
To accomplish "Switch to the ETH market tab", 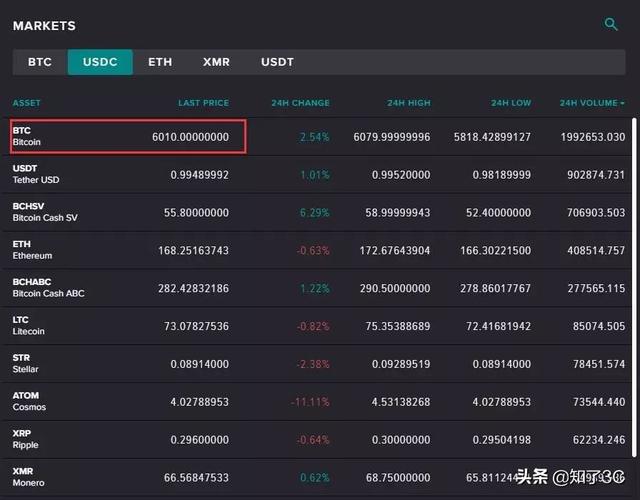I will point(160,62).
